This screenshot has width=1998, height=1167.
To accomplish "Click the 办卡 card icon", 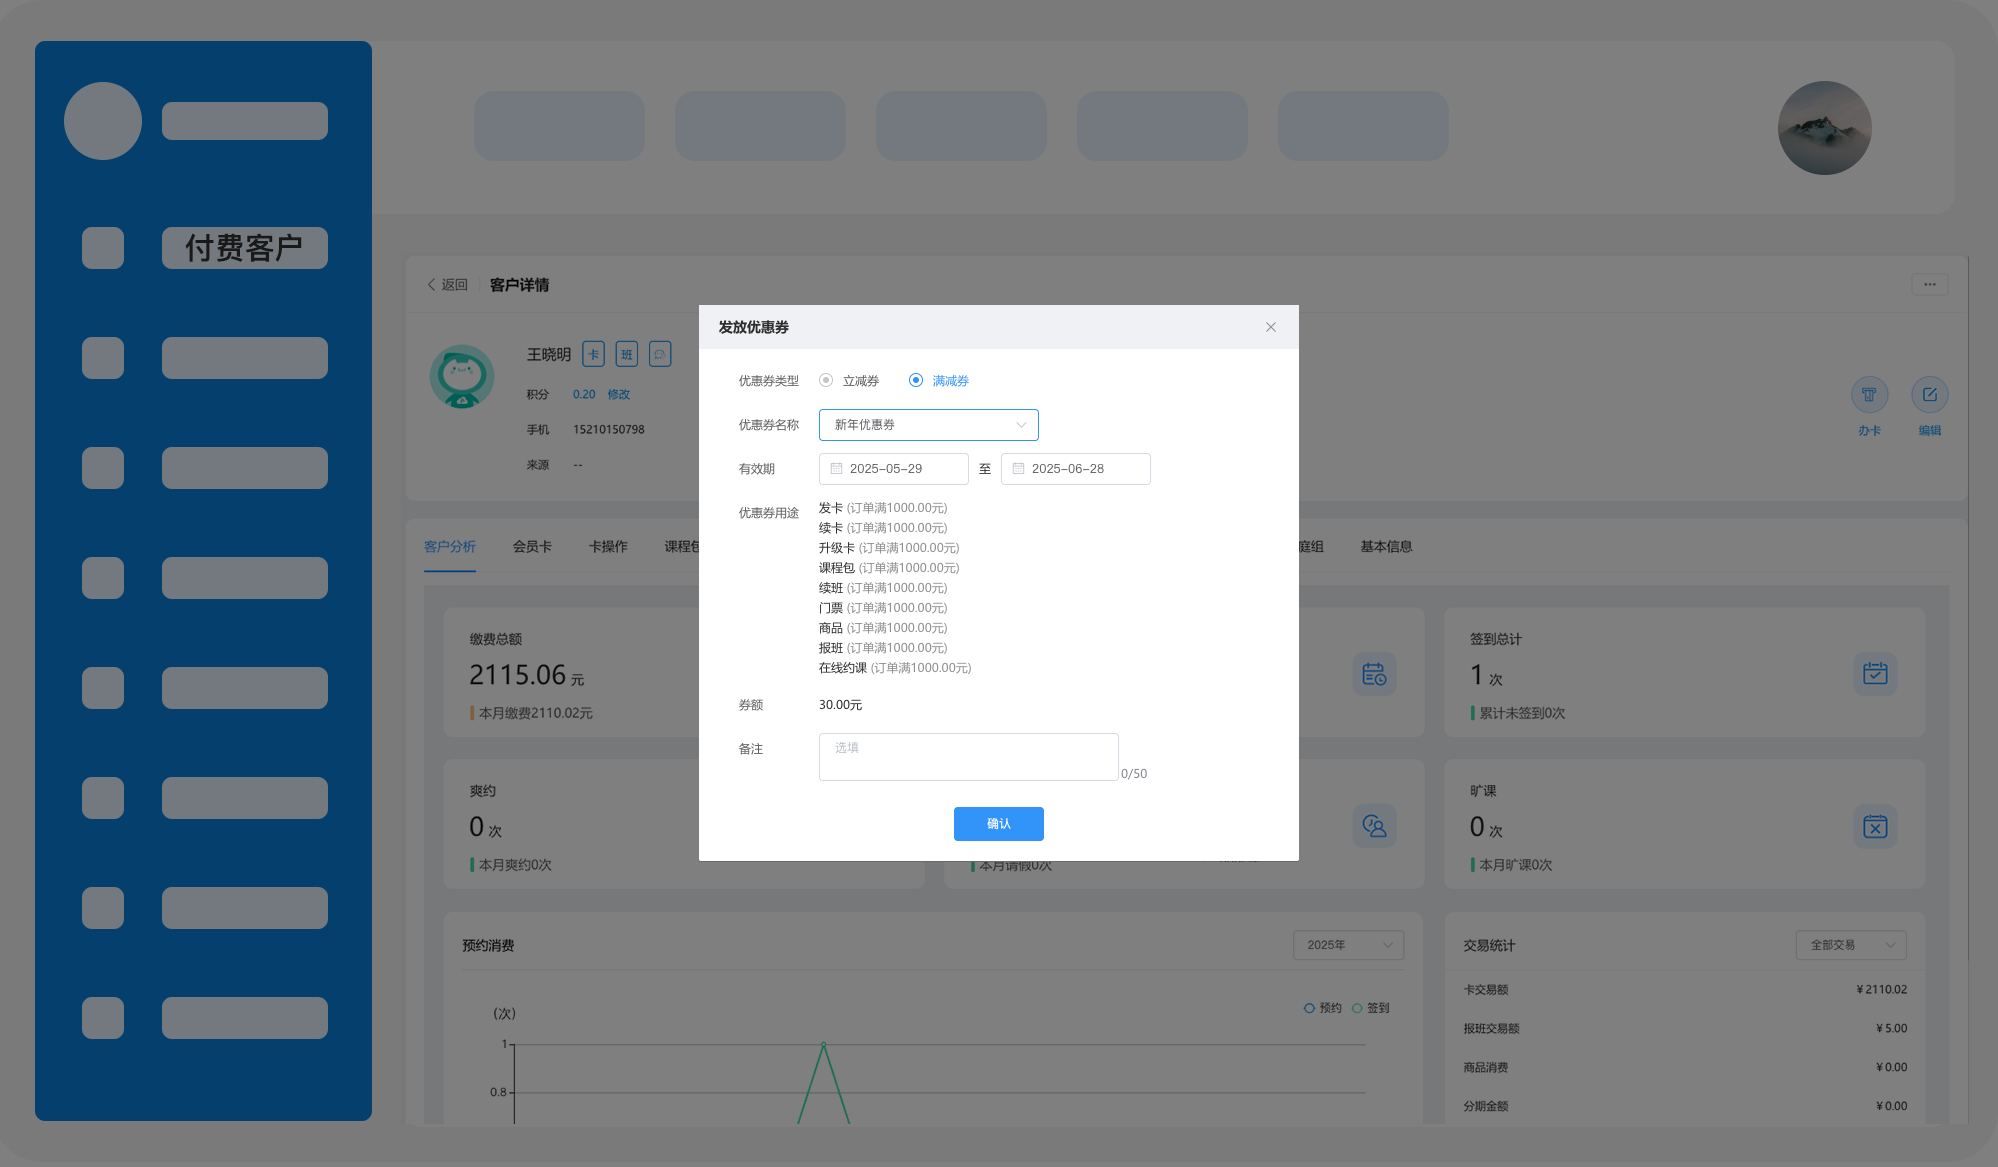I will [x=1869, y=395].
